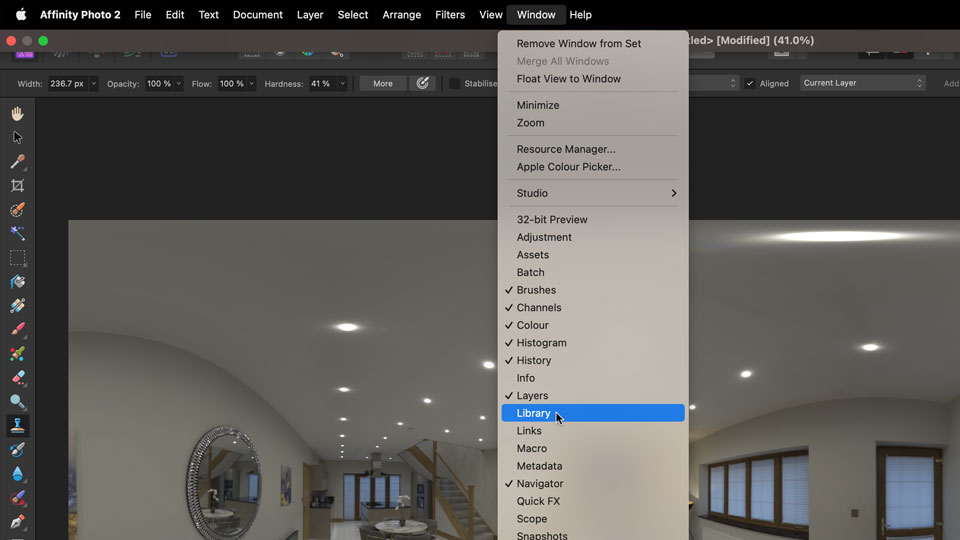Open the Select menu
The width and height of the screenshot is (960, 540).
(x=353, y=15)
